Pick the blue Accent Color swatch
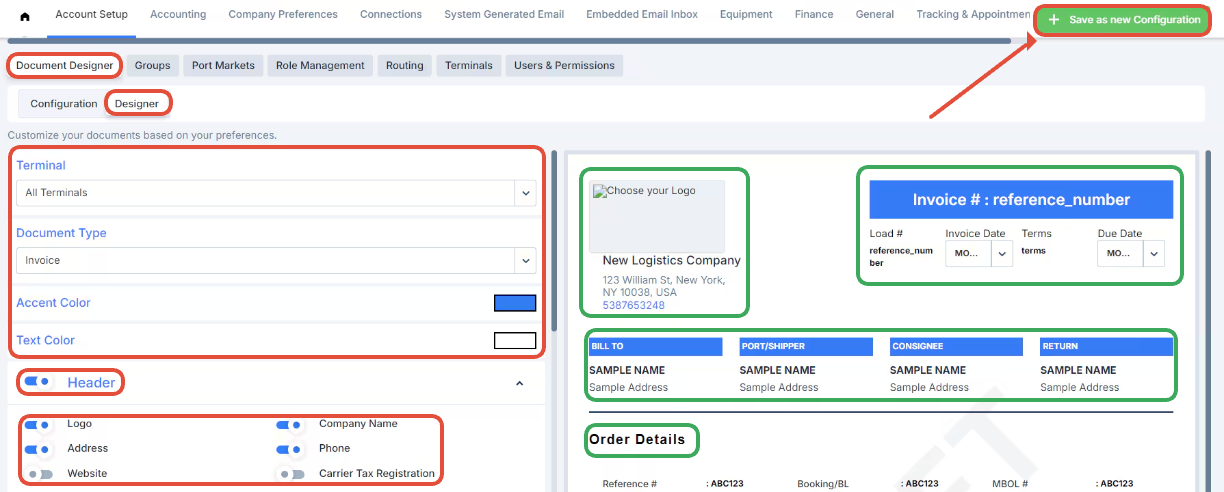 [515, 303]
